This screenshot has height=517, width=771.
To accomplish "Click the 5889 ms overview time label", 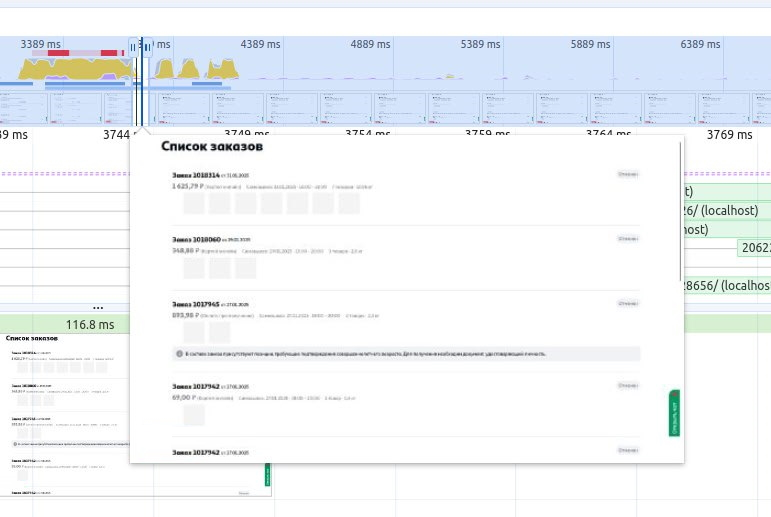I will 590,44.
